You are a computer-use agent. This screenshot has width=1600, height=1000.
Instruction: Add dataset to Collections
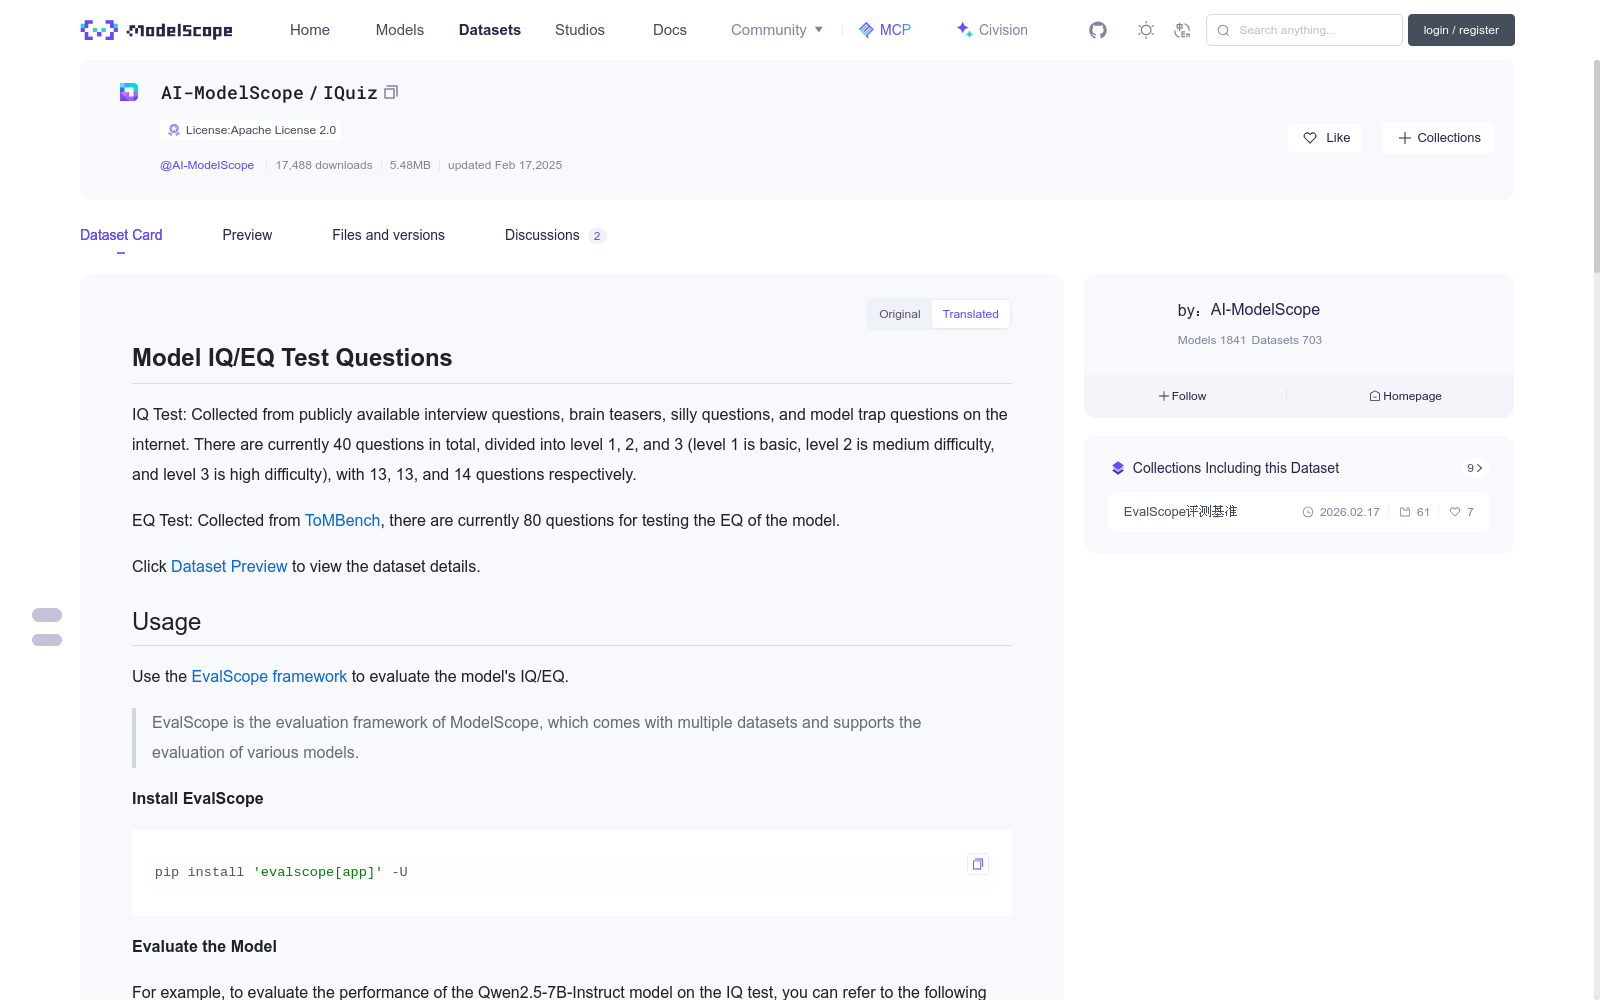pyautogui.click(x=1438, y=138)
